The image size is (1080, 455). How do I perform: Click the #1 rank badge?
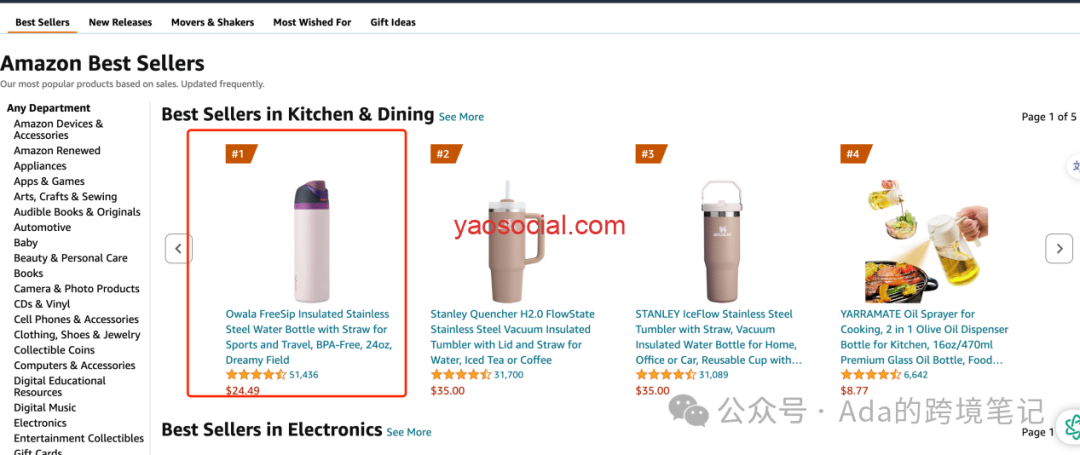pos(240,154)
